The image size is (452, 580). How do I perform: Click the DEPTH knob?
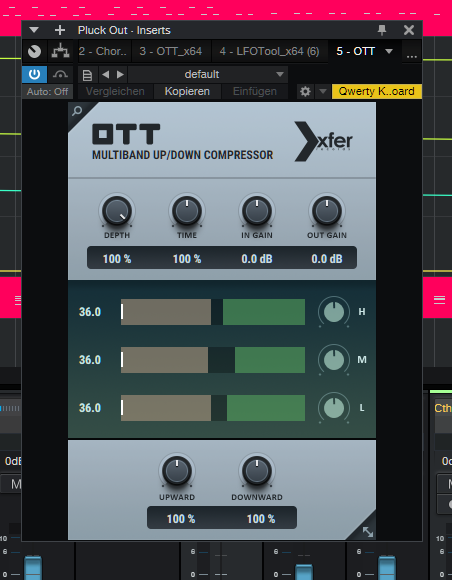[117, 211]
